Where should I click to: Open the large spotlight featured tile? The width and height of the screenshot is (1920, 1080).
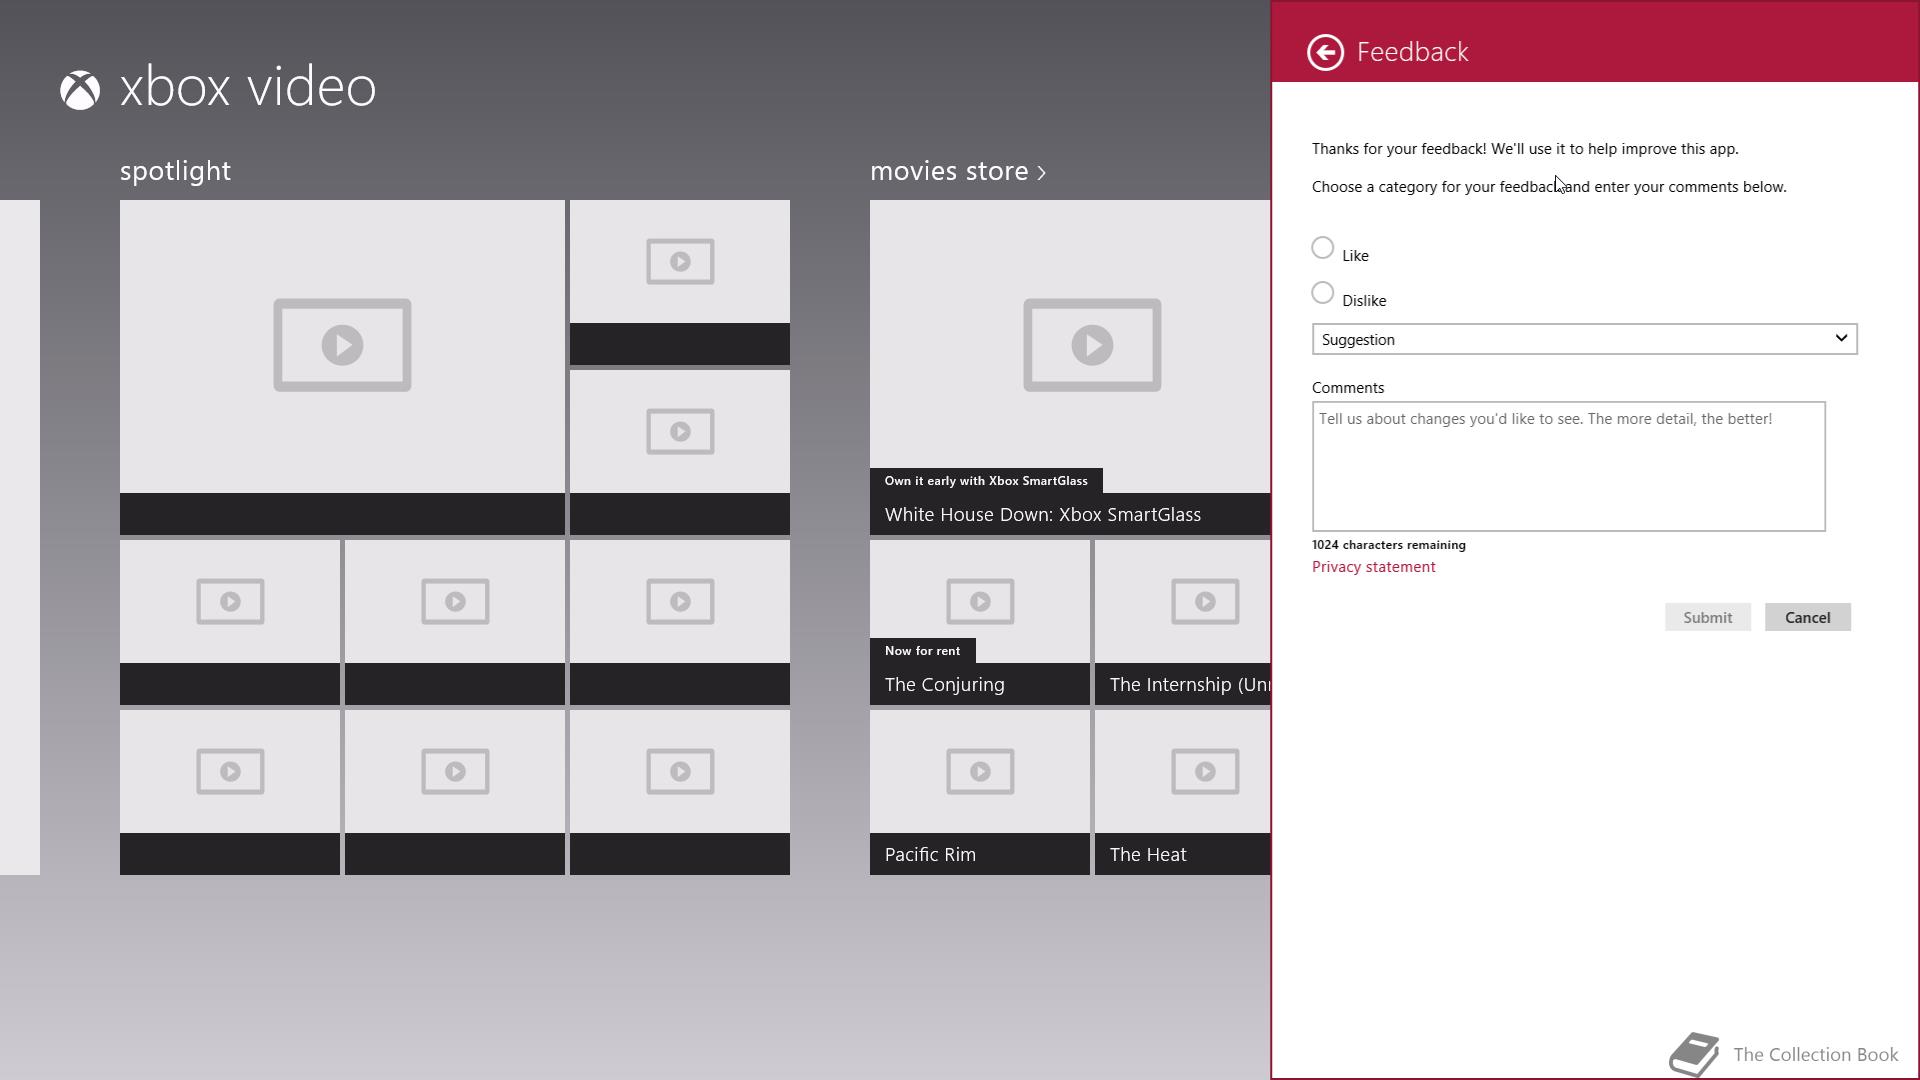[x=342, y=367]
